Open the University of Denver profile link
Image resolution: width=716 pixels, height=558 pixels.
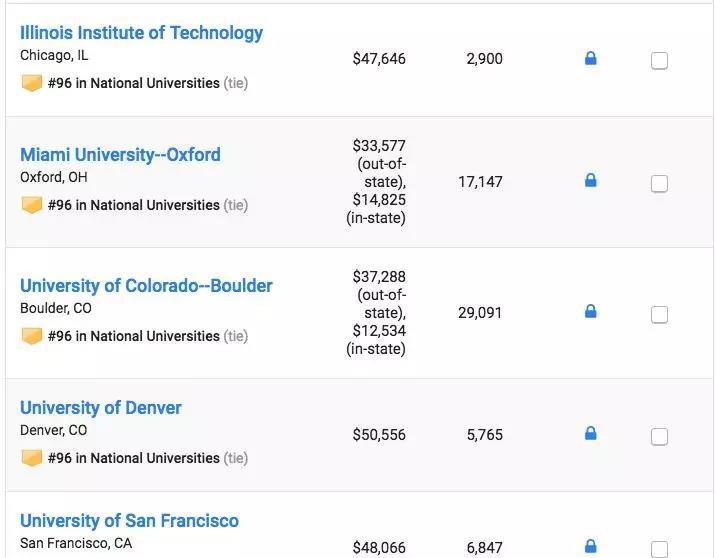click(100, 408)
